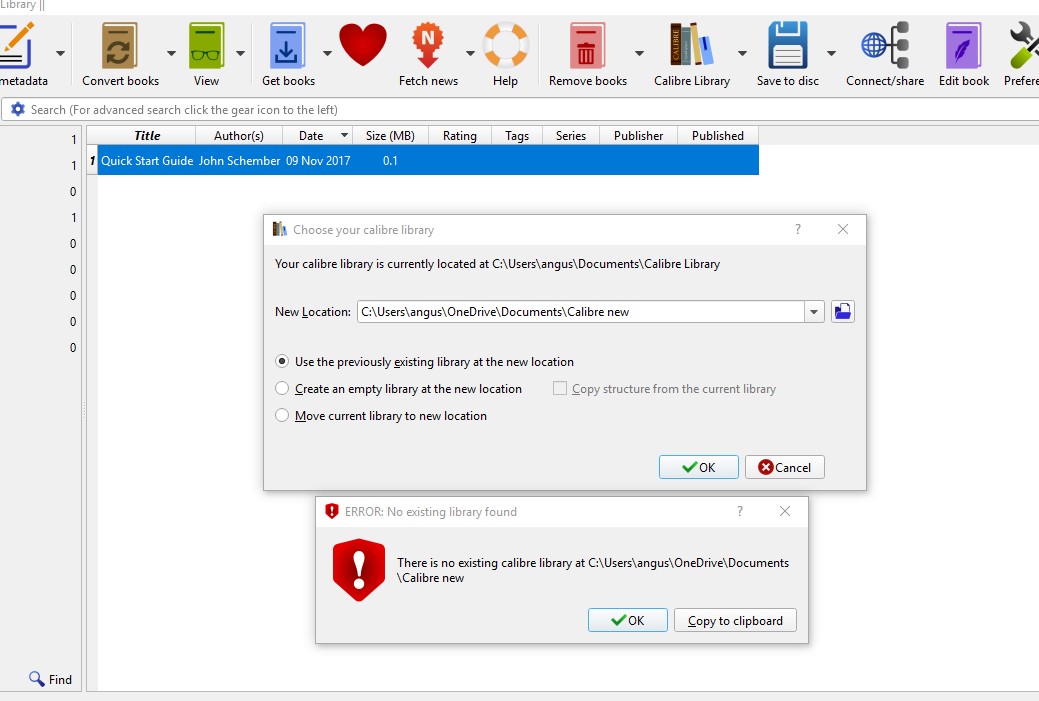Click the 09 Nov 2017 date cell
The width and height of the screenshot is (1039, 701).
point(318,160)
